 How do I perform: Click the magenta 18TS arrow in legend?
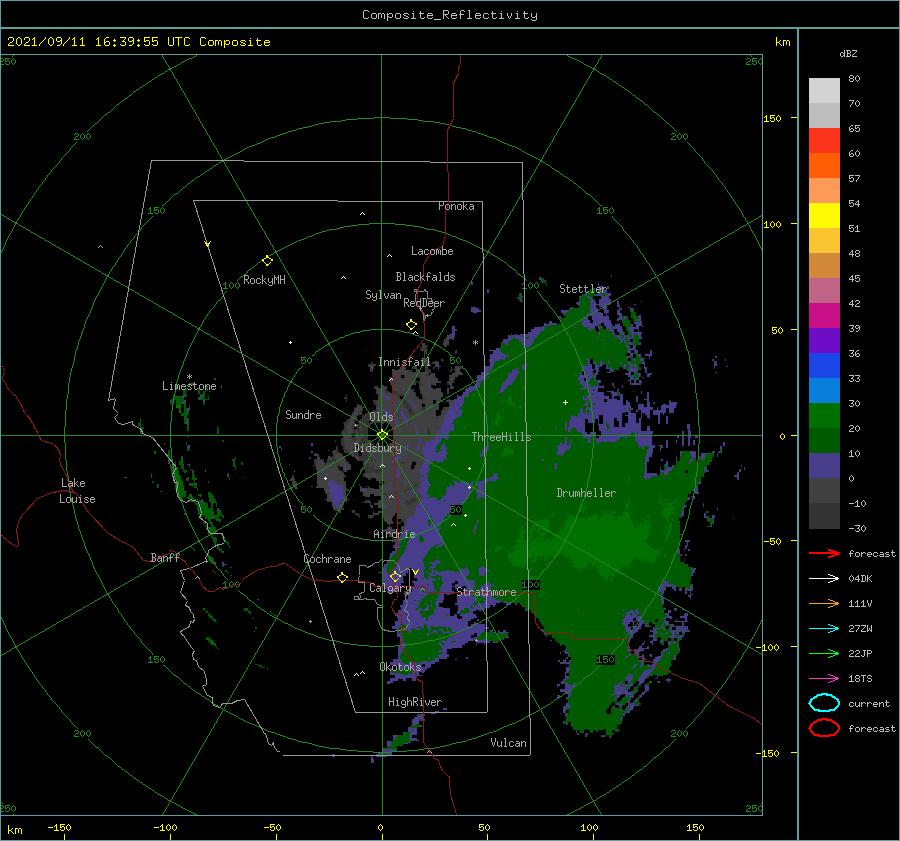coord(824,679)
